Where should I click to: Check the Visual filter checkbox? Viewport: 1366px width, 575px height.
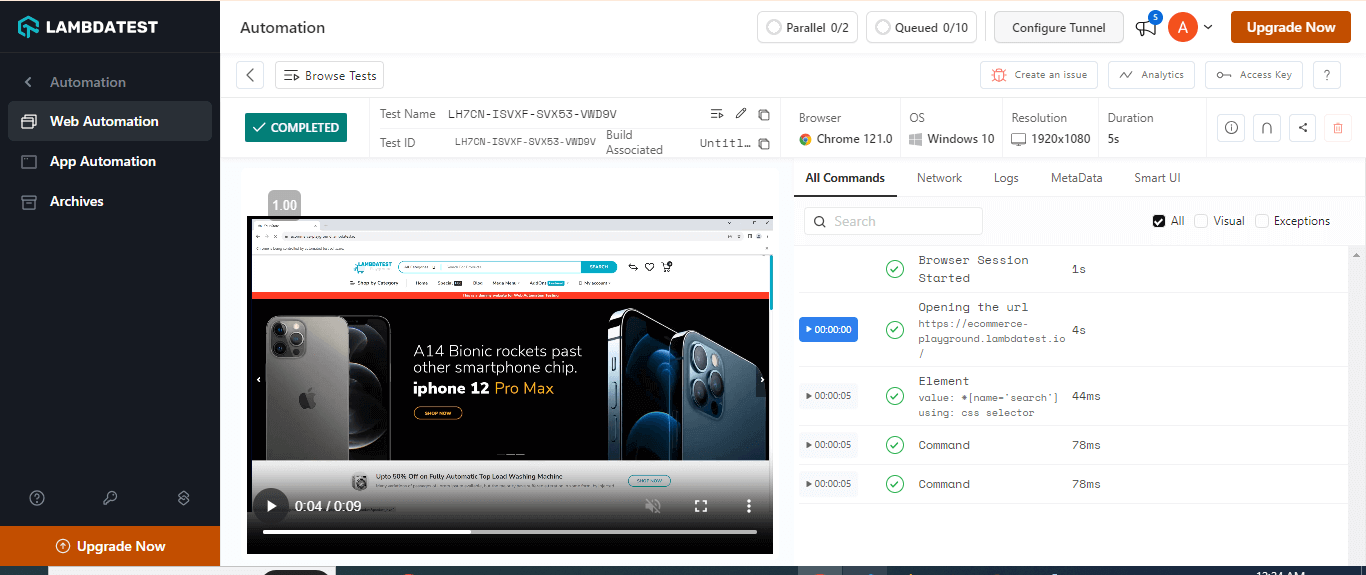[x=1201, y=221]
